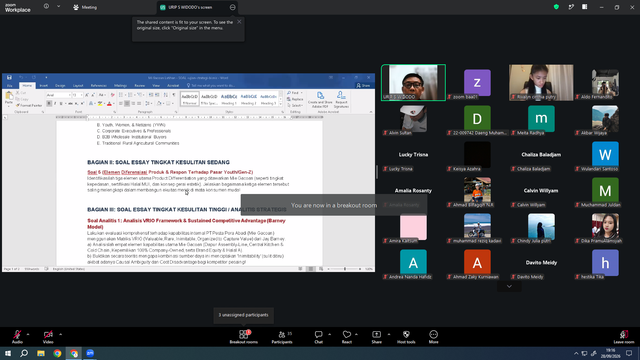Open Breakout rooms in the meeting toolbar
Viewport: 640px width, 360px height.
point(244,337)
